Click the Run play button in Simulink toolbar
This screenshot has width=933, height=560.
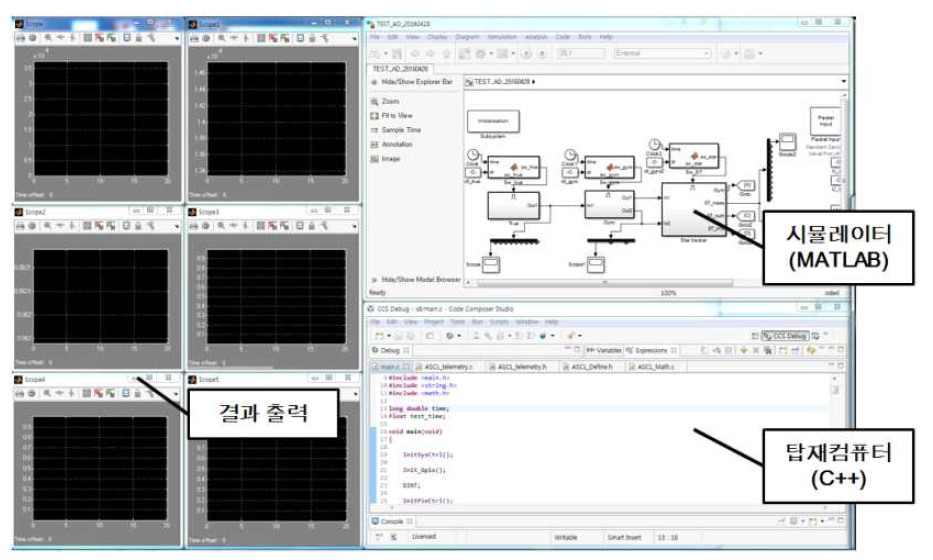(x=527, y=54)
